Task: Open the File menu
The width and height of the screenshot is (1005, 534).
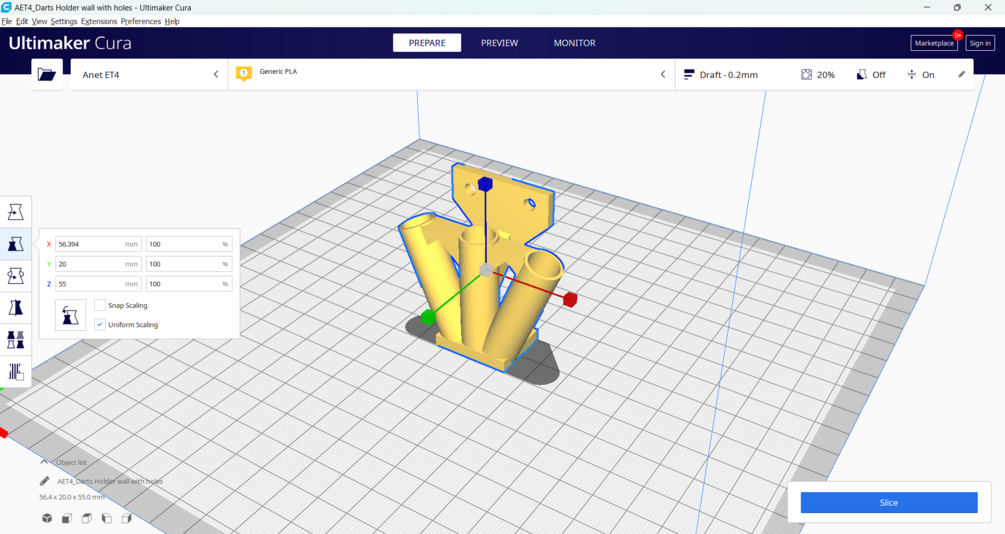Action: coord(6,21)
